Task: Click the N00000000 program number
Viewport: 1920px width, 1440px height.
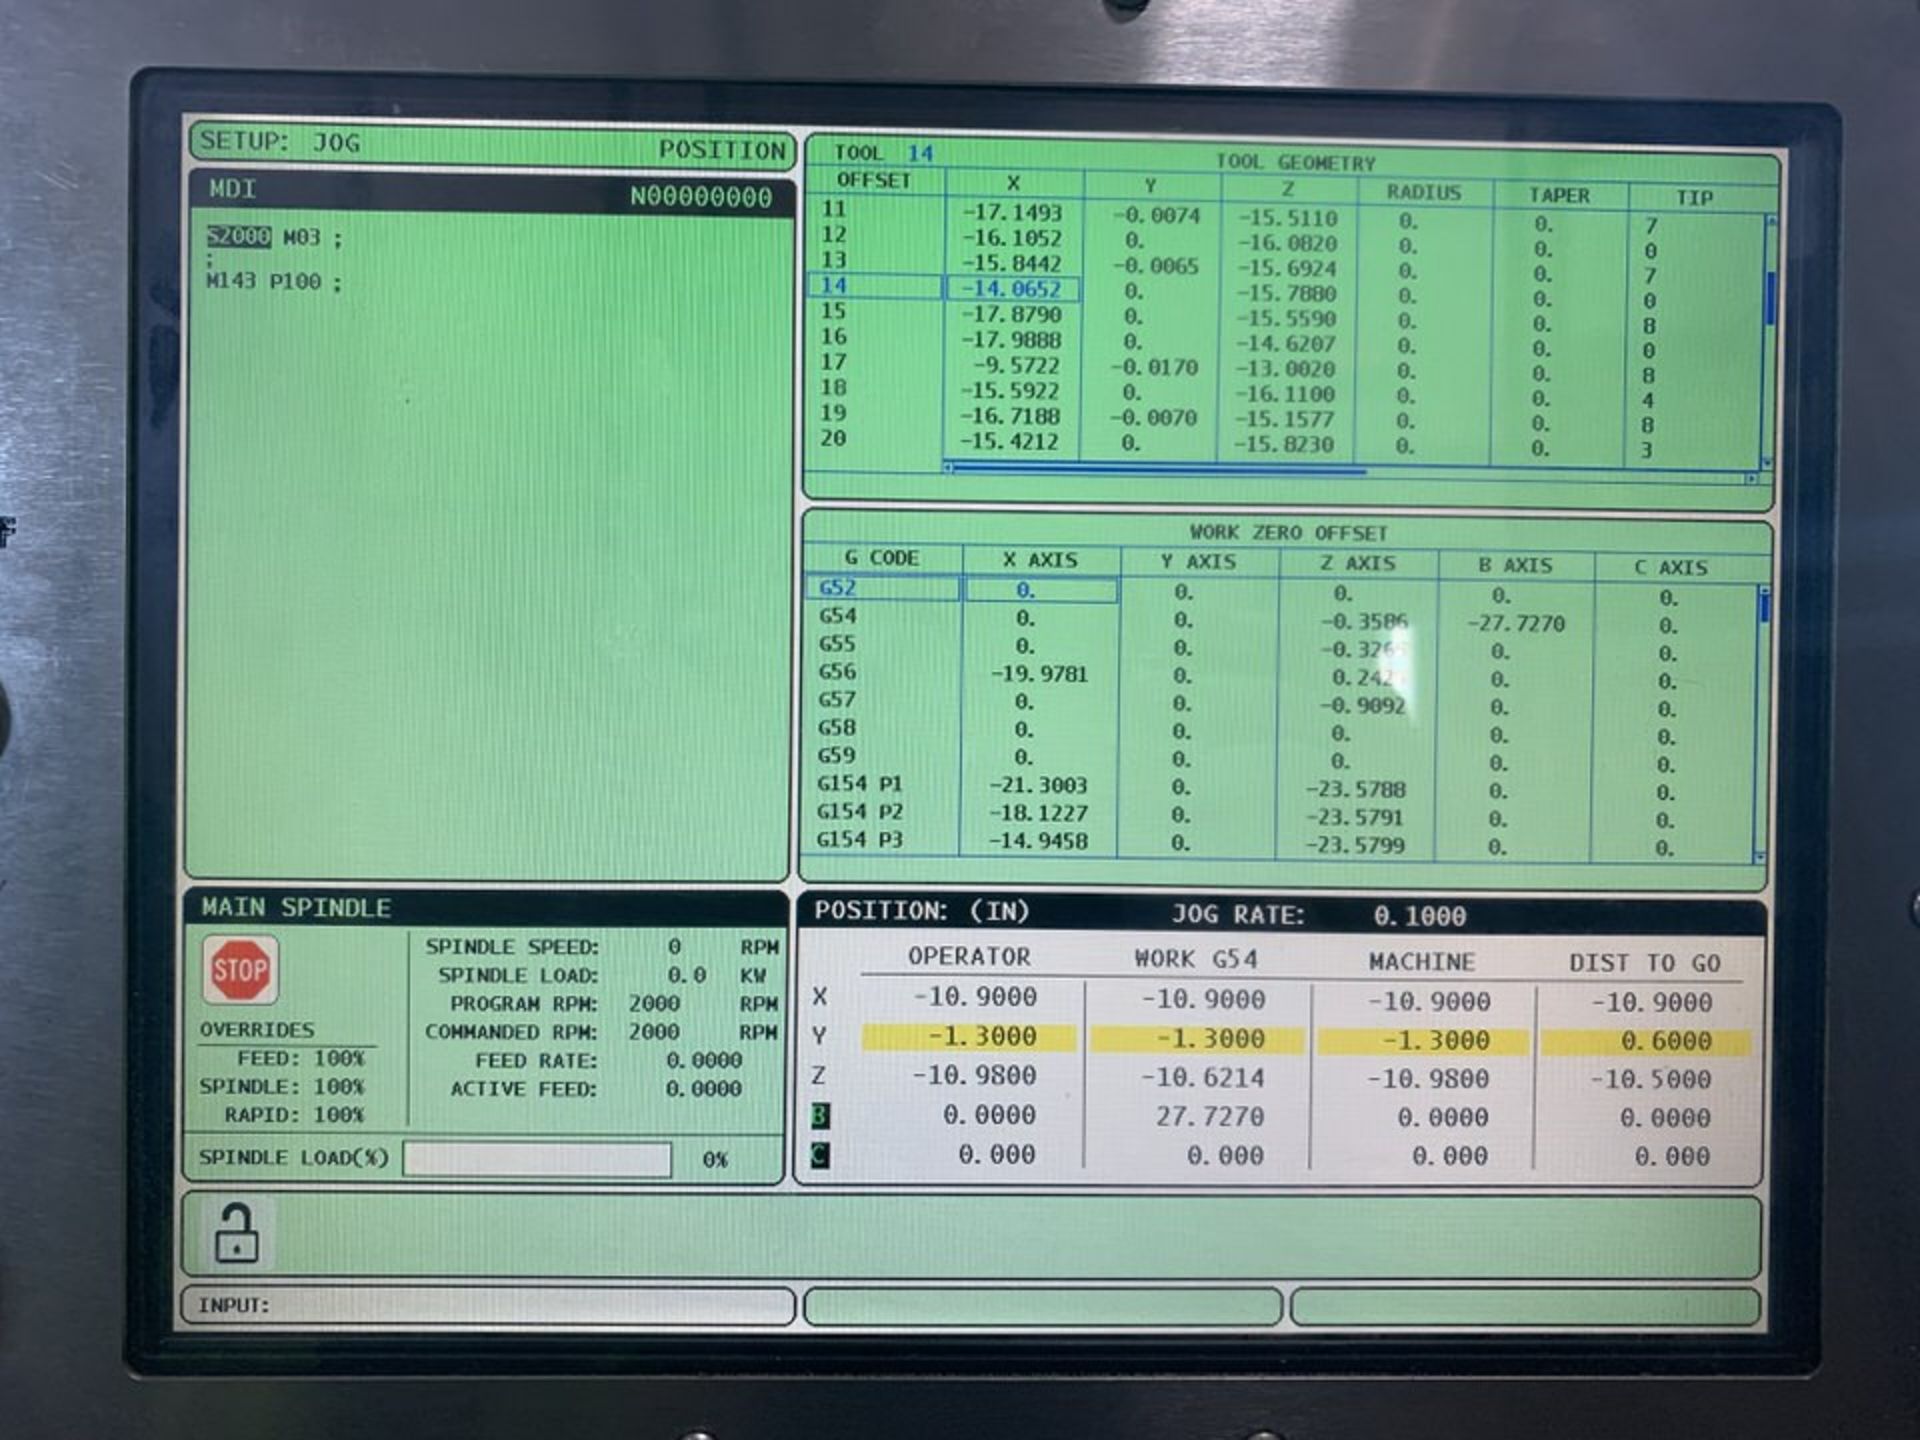Action: point(701,197)
